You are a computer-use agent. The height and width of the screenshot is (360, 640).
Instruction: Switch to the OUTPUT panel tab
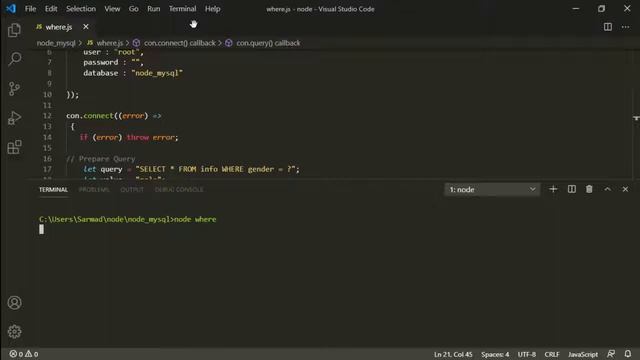132,190
